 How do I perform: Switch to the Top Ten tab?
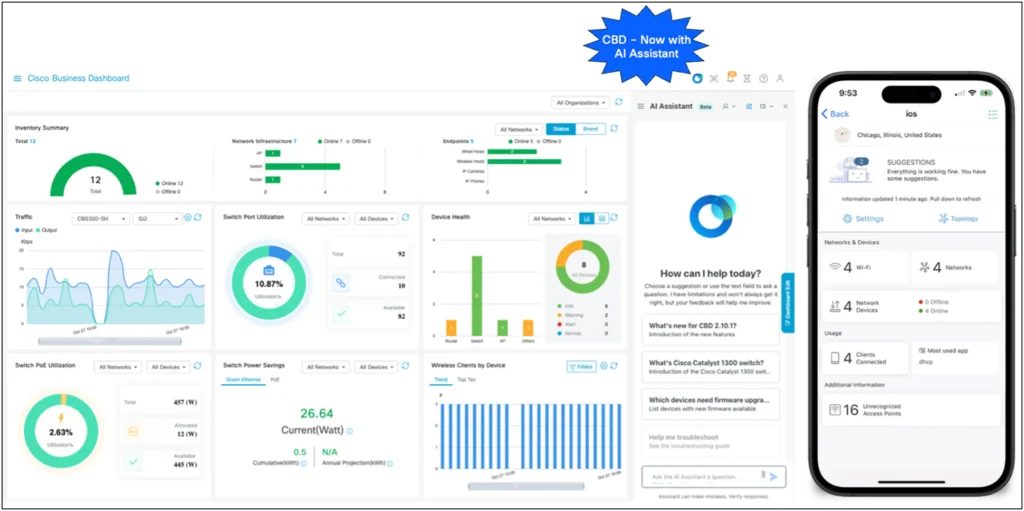pos(466,379)
